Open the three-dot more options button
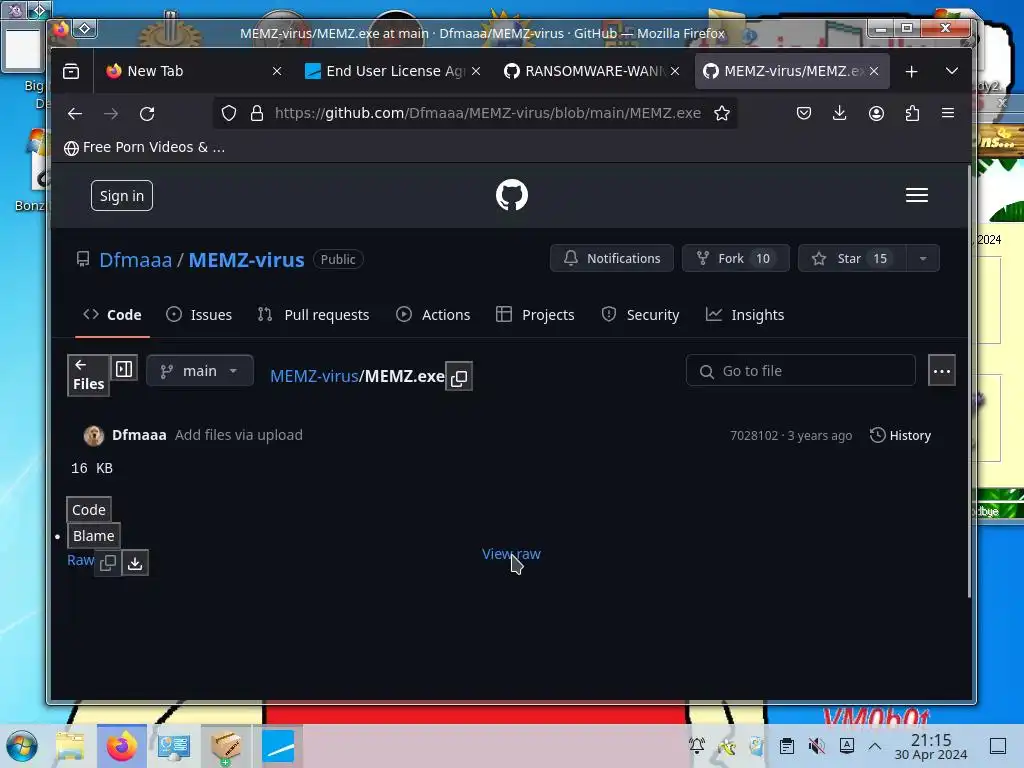The height and width of the screenshot is (768, 1024). (x=941, y=371)
